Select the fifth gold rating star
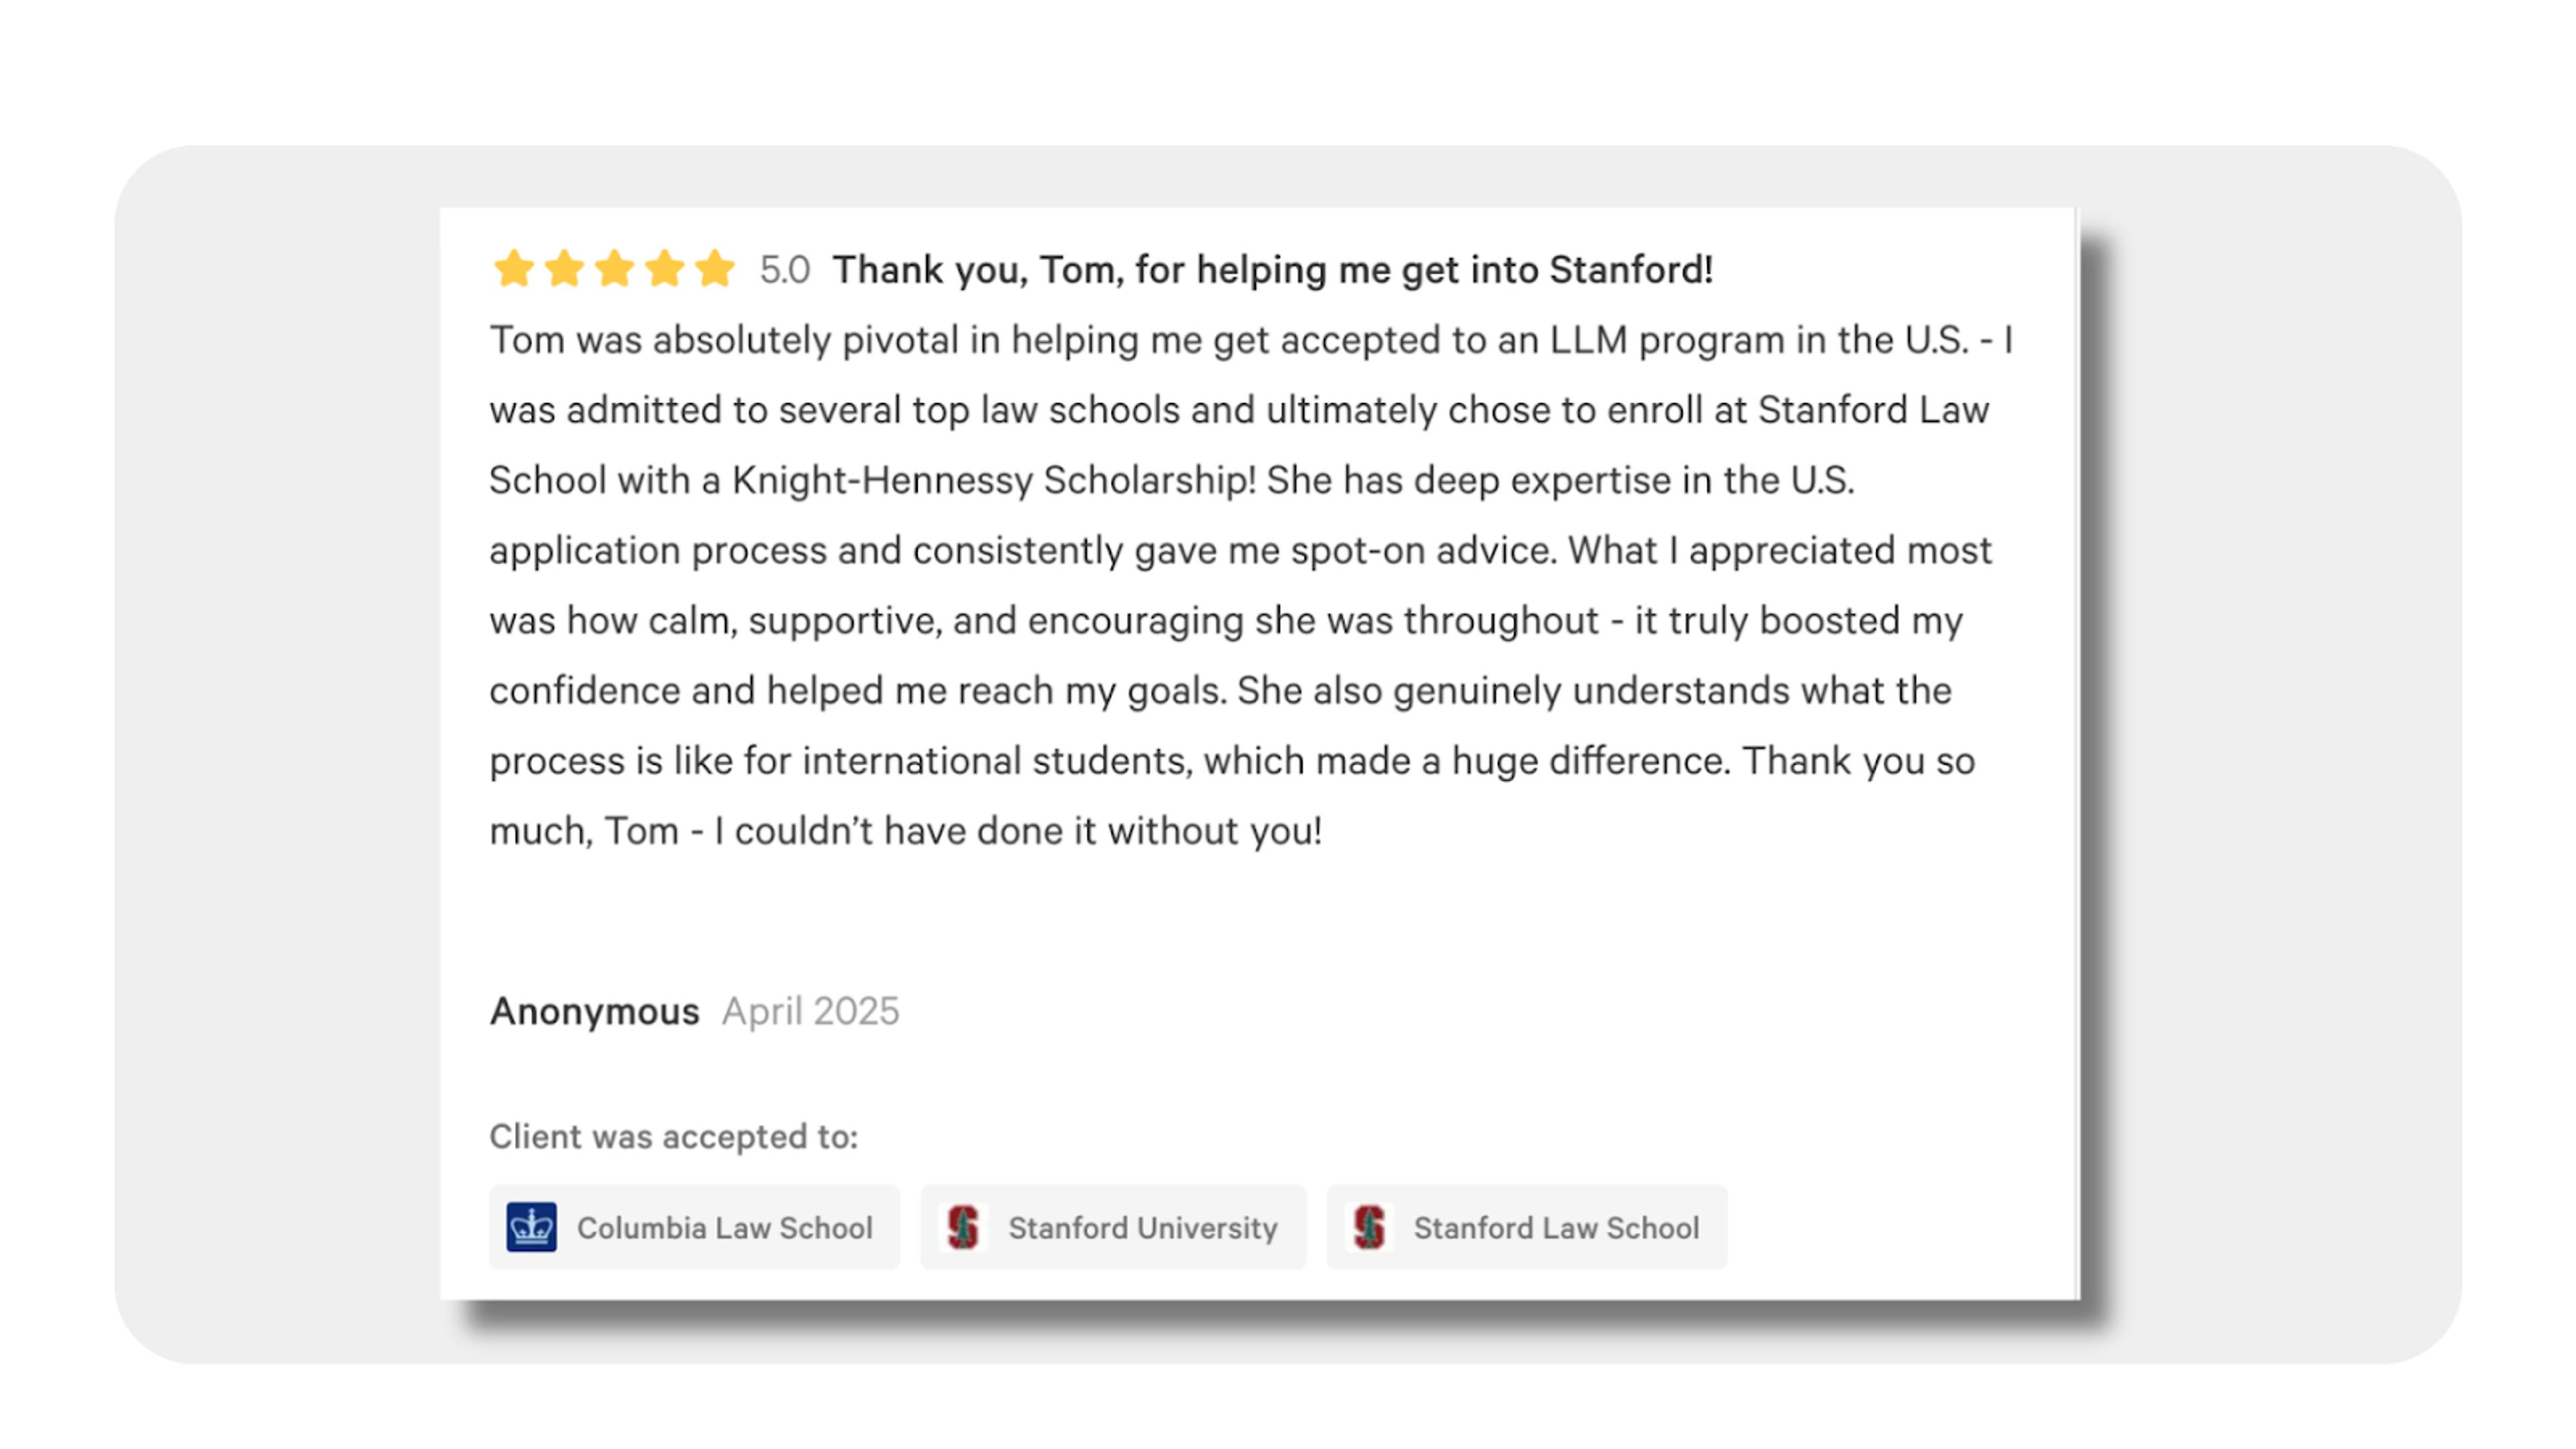The image size is (2576, 1449). [x=714, y=268]
